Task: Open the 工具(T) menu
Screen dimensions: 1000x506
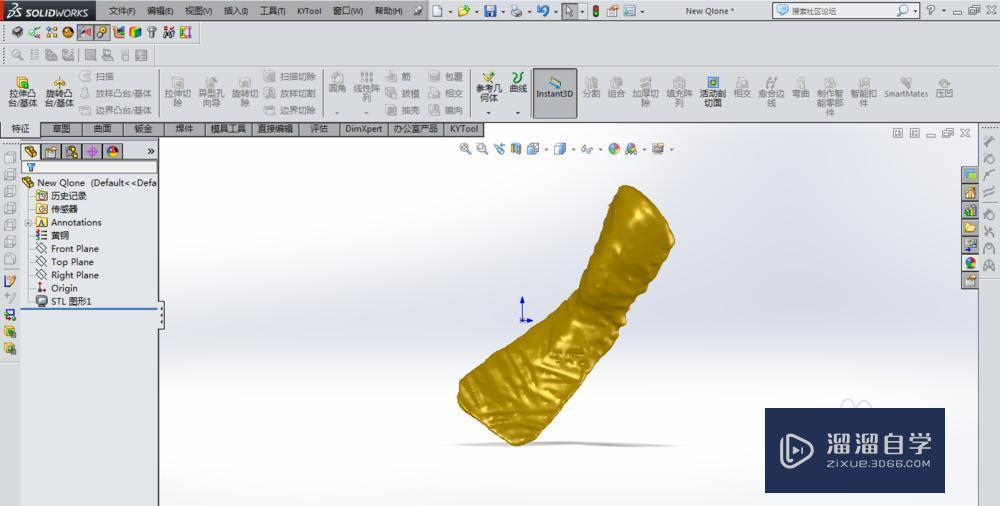Action: 272,11
